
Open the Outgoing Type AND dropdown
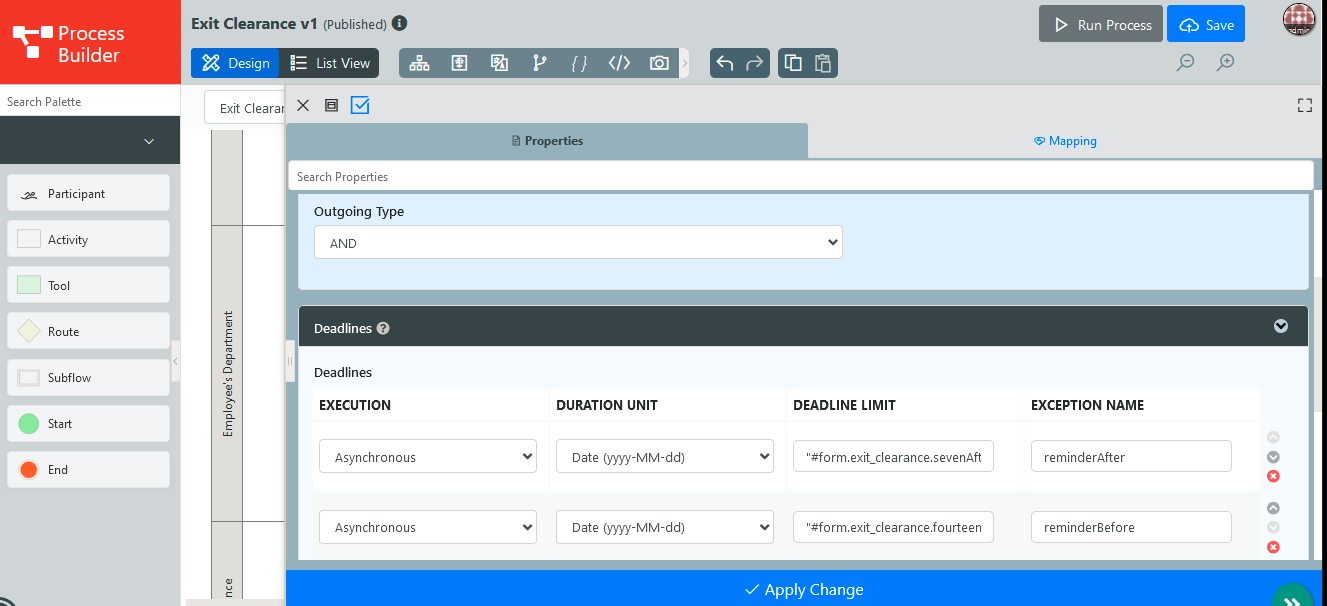578,243
